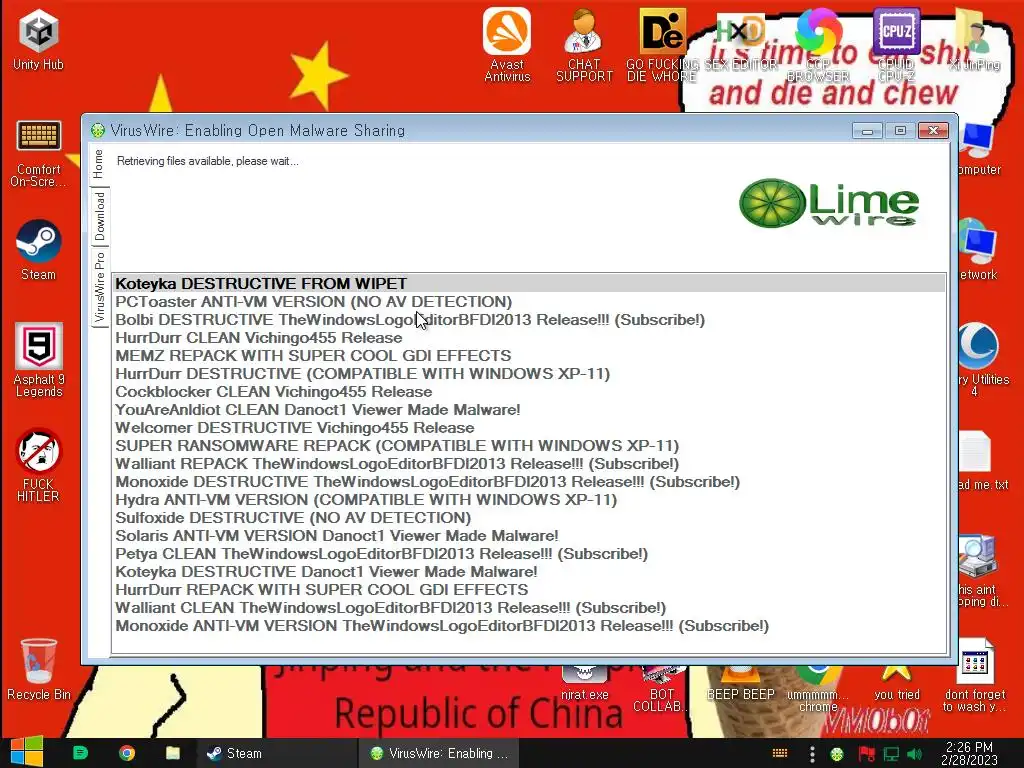Open the CHAT SUPPORT desktop icon

(x=584, y=44)
